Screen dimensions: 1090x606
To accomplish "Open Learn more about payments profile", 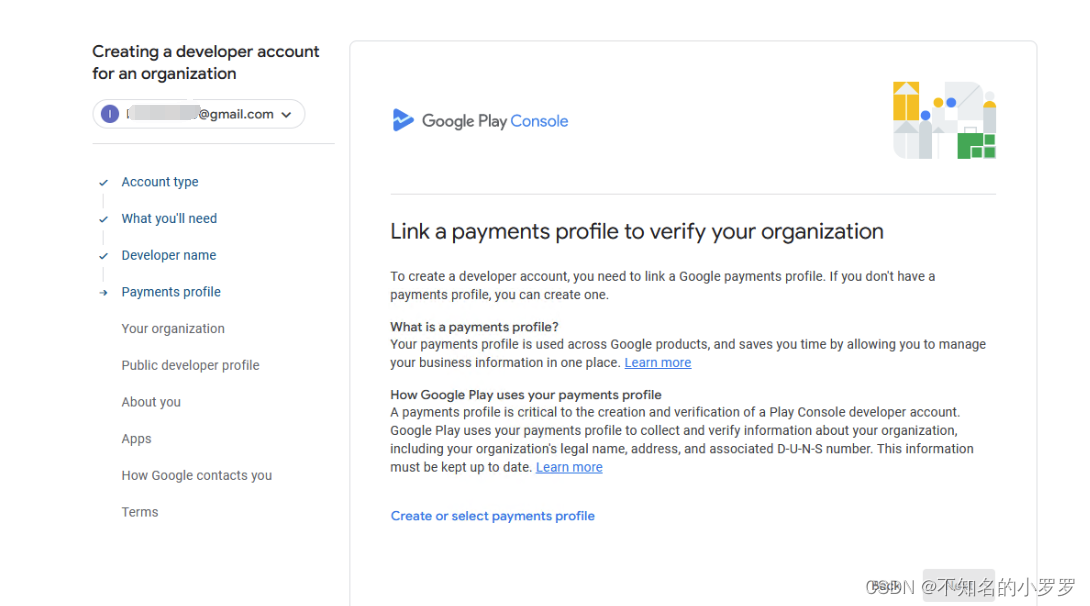I will pos(658,363).
